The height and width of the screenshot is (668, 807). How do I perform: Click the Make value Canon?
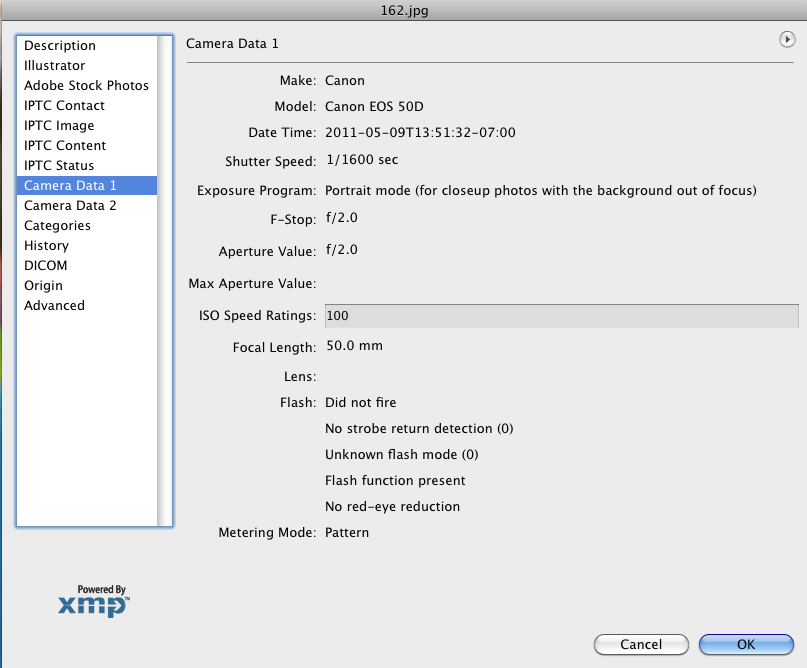345,81
